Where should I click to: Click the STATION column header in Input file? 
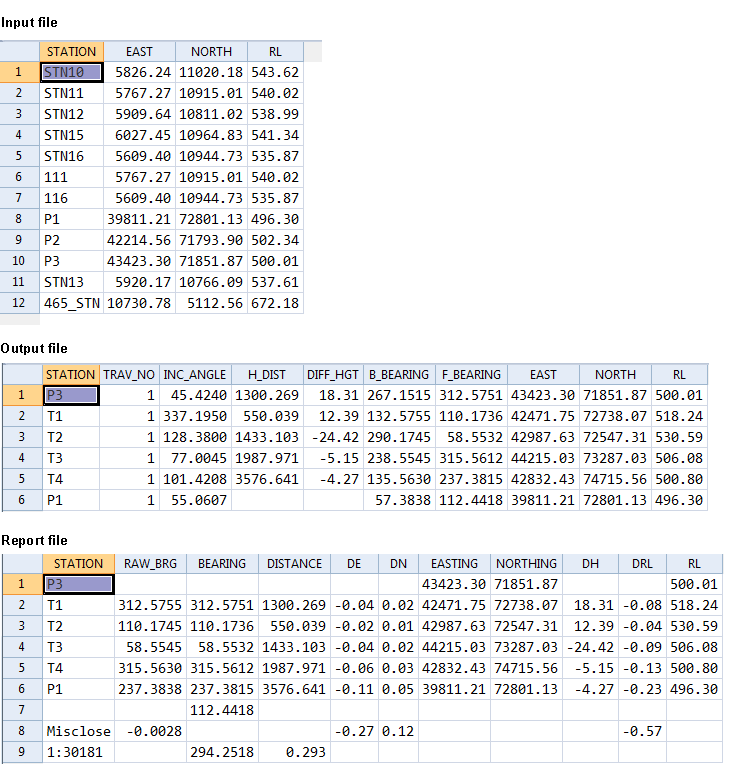71,52
